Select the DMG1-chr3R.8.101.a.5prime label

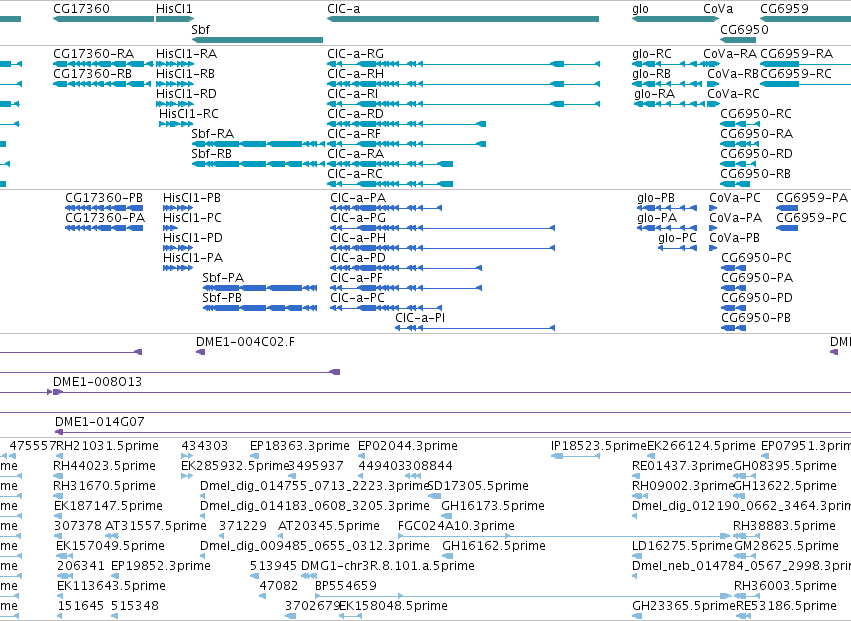388,566
